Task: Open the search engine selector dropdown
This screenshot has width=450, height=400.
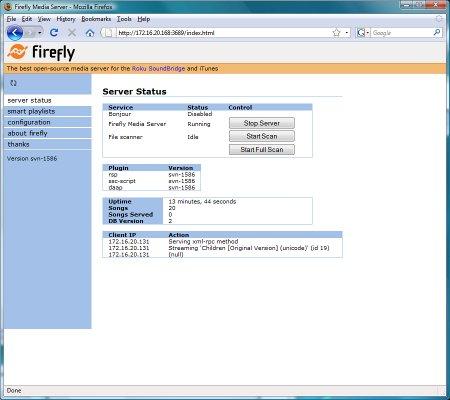Action: (x=363, y=33)
